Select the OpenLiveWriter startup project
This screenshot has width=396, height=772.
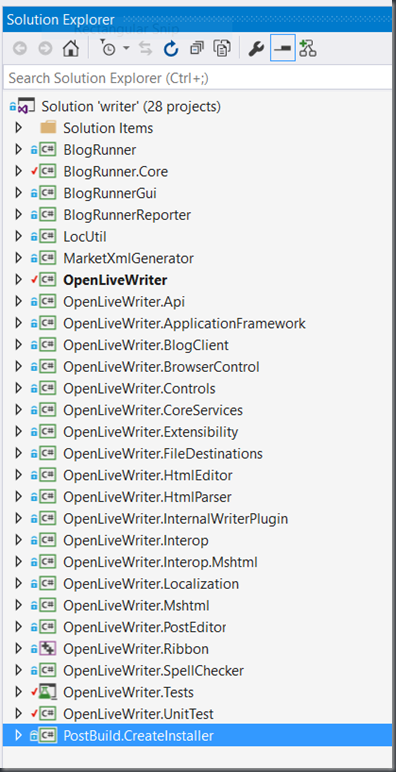point(115,280)
